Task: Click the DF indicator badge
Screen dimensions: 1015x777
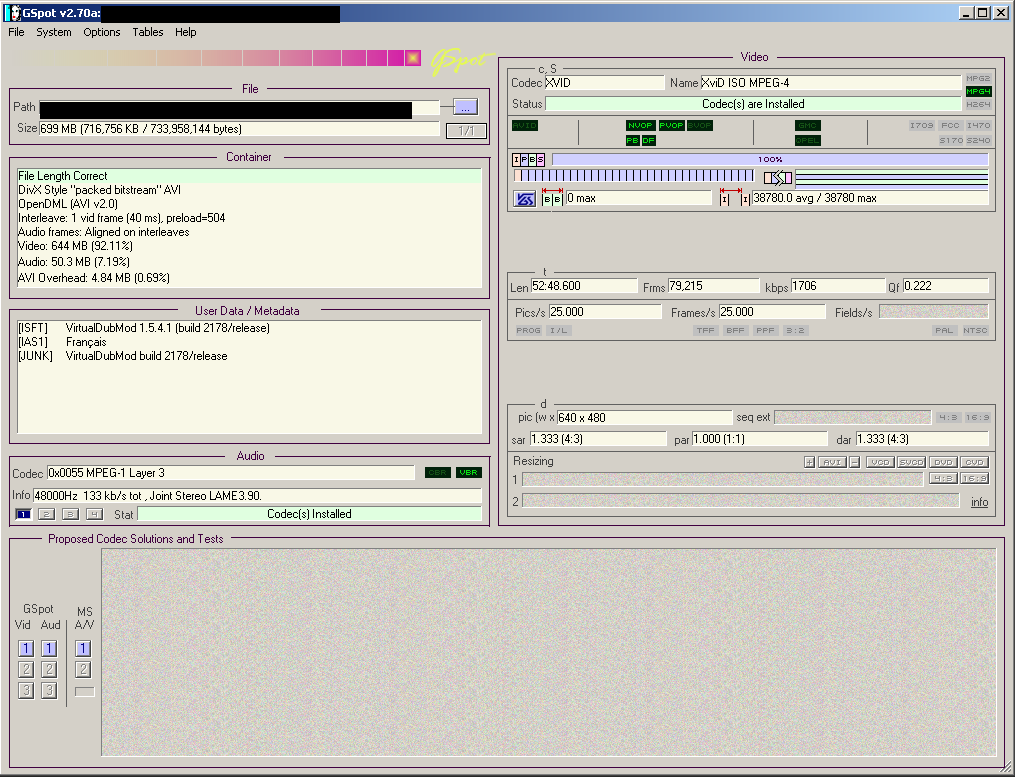Action: click(x=648, y=141)
